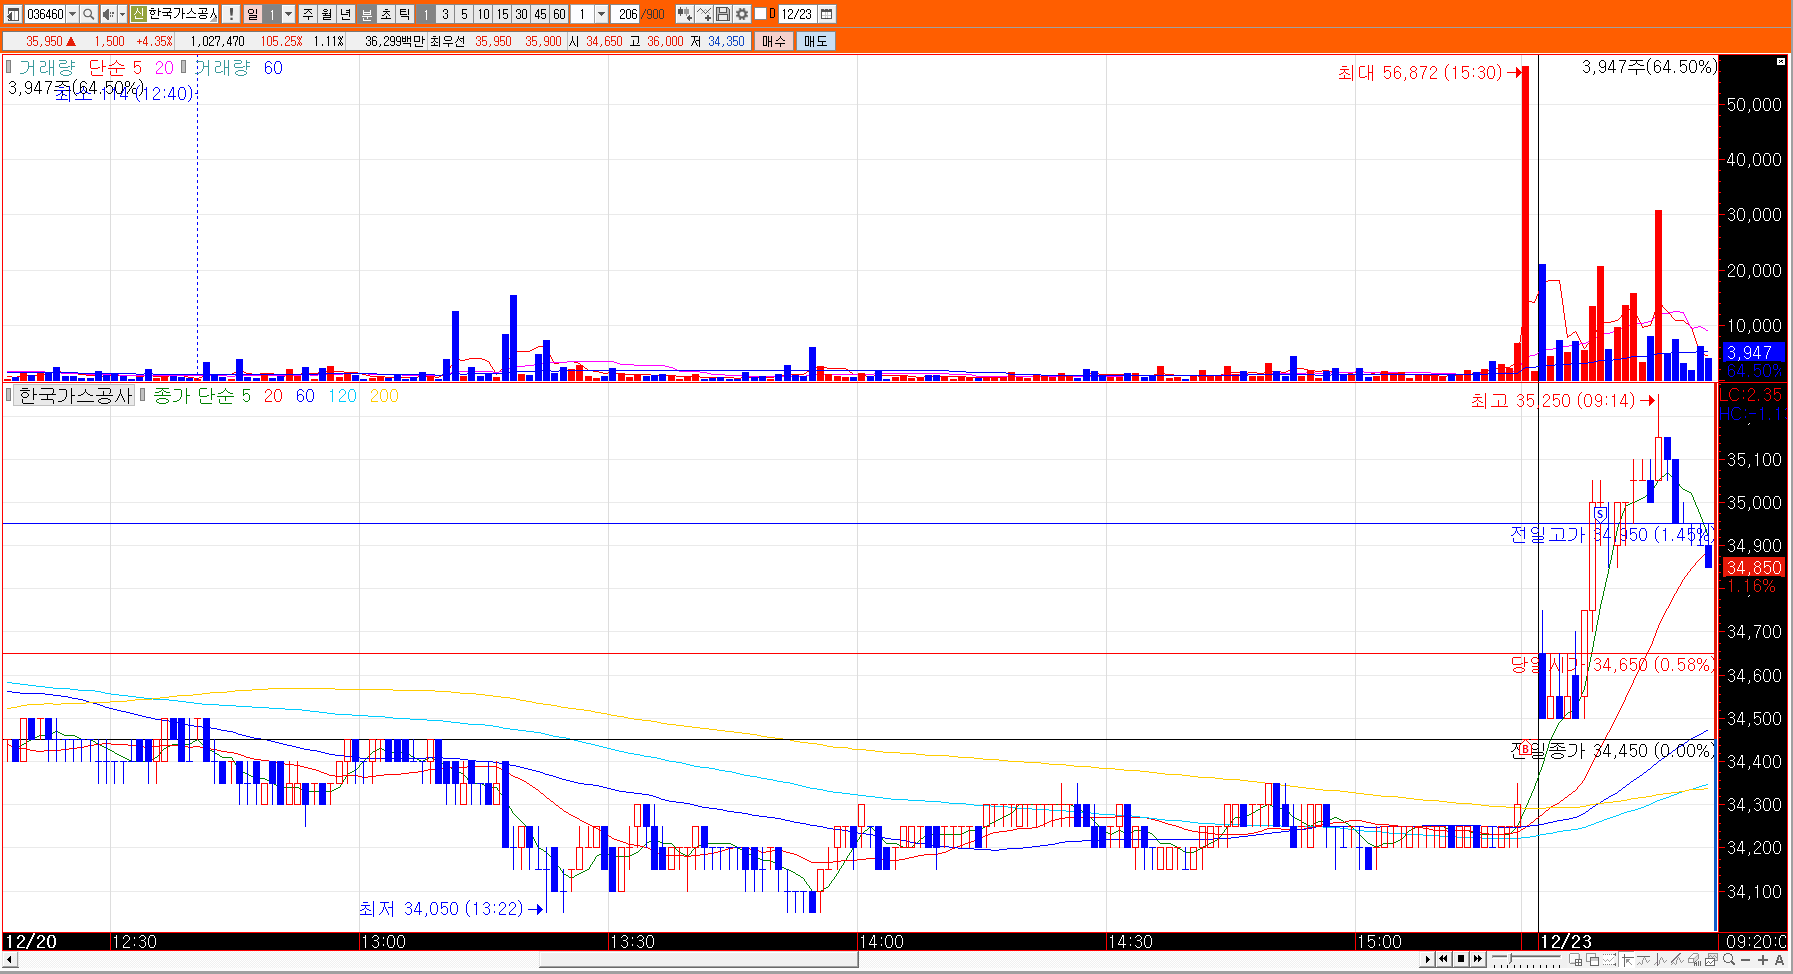Click the 12/23 date field
1793x974 pixels.
796,14
